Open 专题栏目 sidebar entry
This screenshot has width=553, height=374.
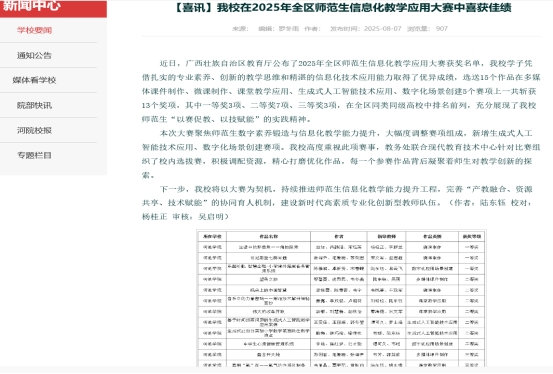point(34,155)
